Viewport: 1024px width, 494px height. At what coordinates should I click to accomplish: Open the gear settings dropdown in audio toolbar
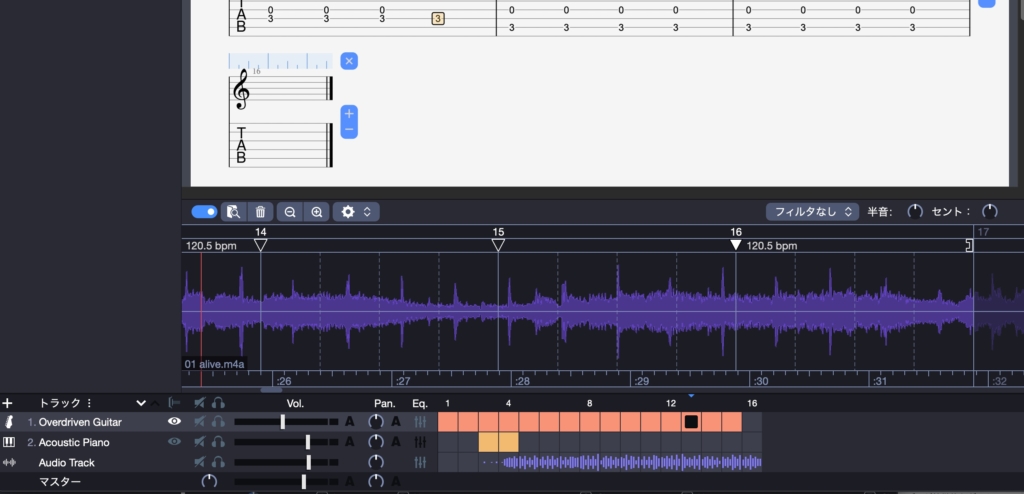357,212
